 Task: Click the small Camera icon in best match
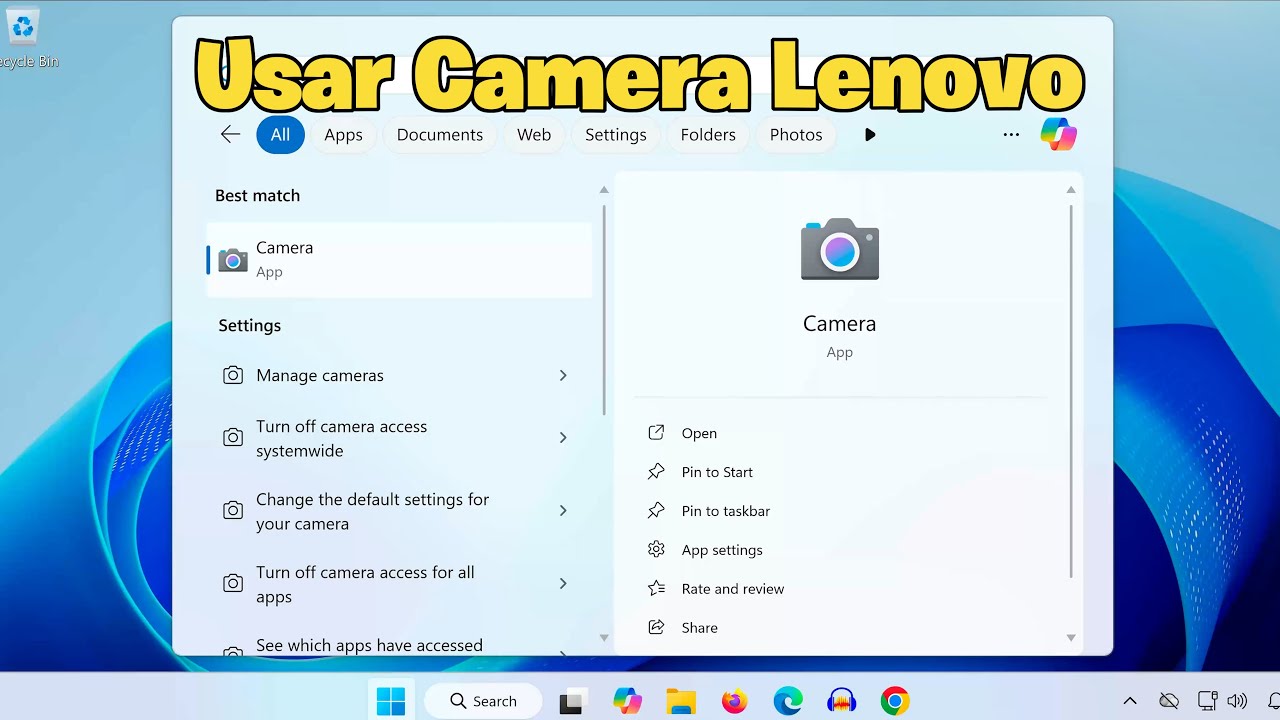click(233, 260)
